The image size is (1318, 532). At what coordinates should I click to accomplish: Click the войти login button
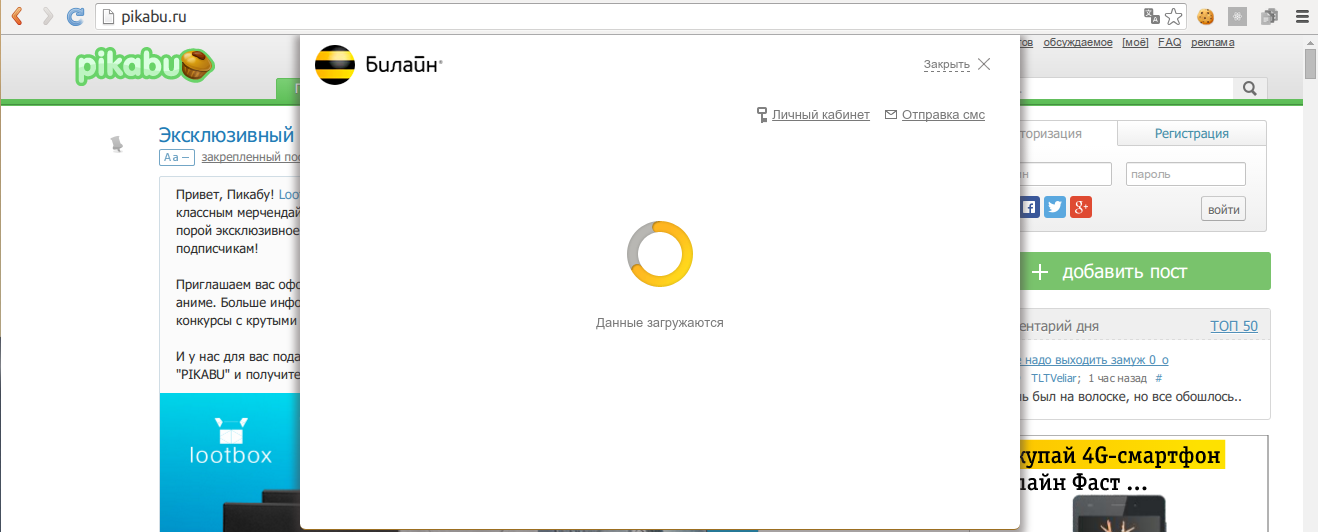tap(1224, 209)
